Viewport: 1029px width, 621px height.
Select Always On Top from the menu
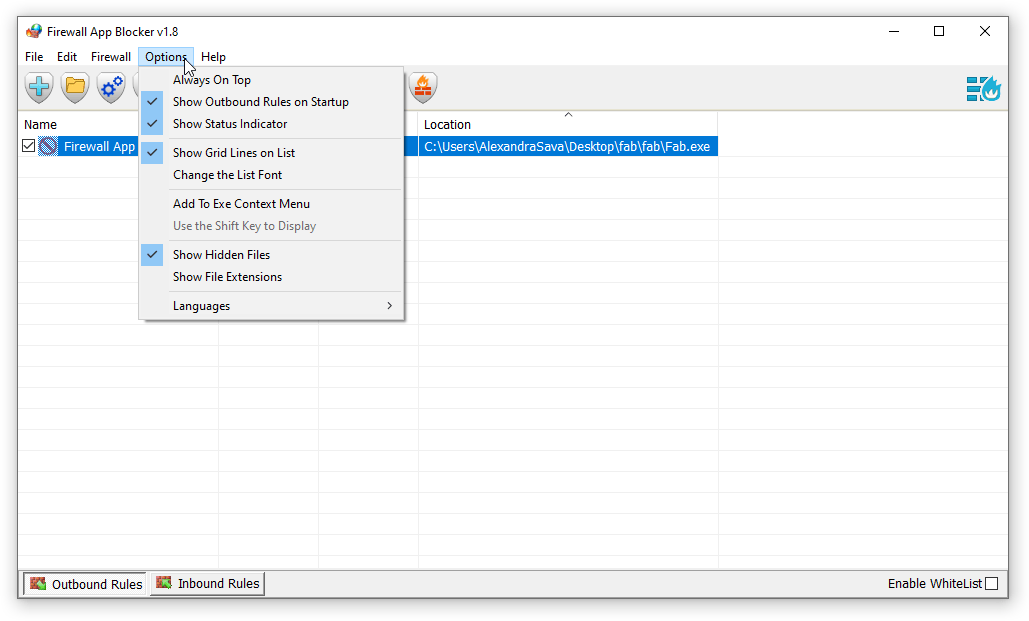(x=212, y=79)
